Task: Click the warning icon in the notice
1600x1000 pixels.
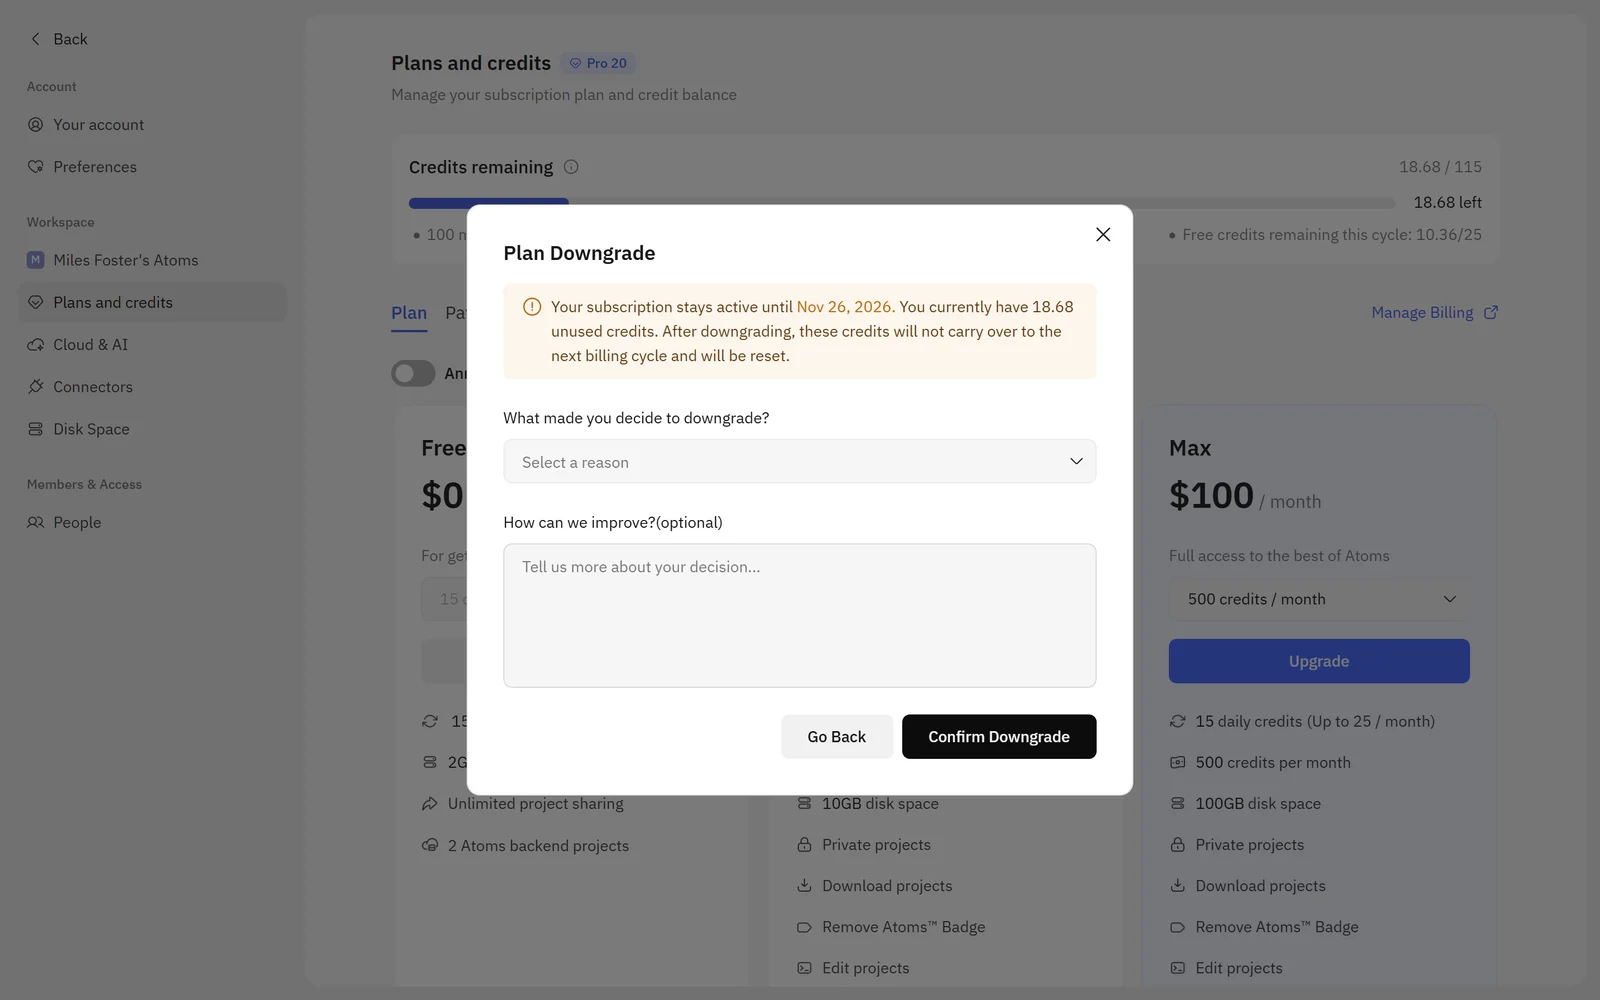Action: pos(532,307)
